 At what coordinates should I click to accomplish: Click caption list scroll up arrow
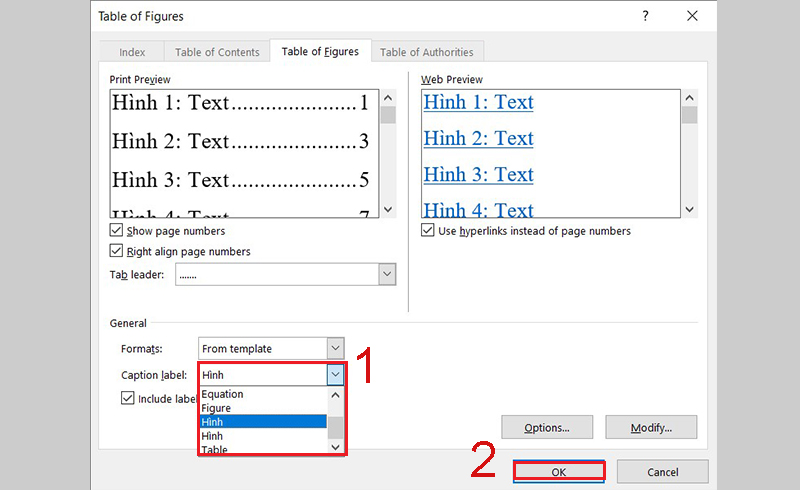tap(335, 395)
